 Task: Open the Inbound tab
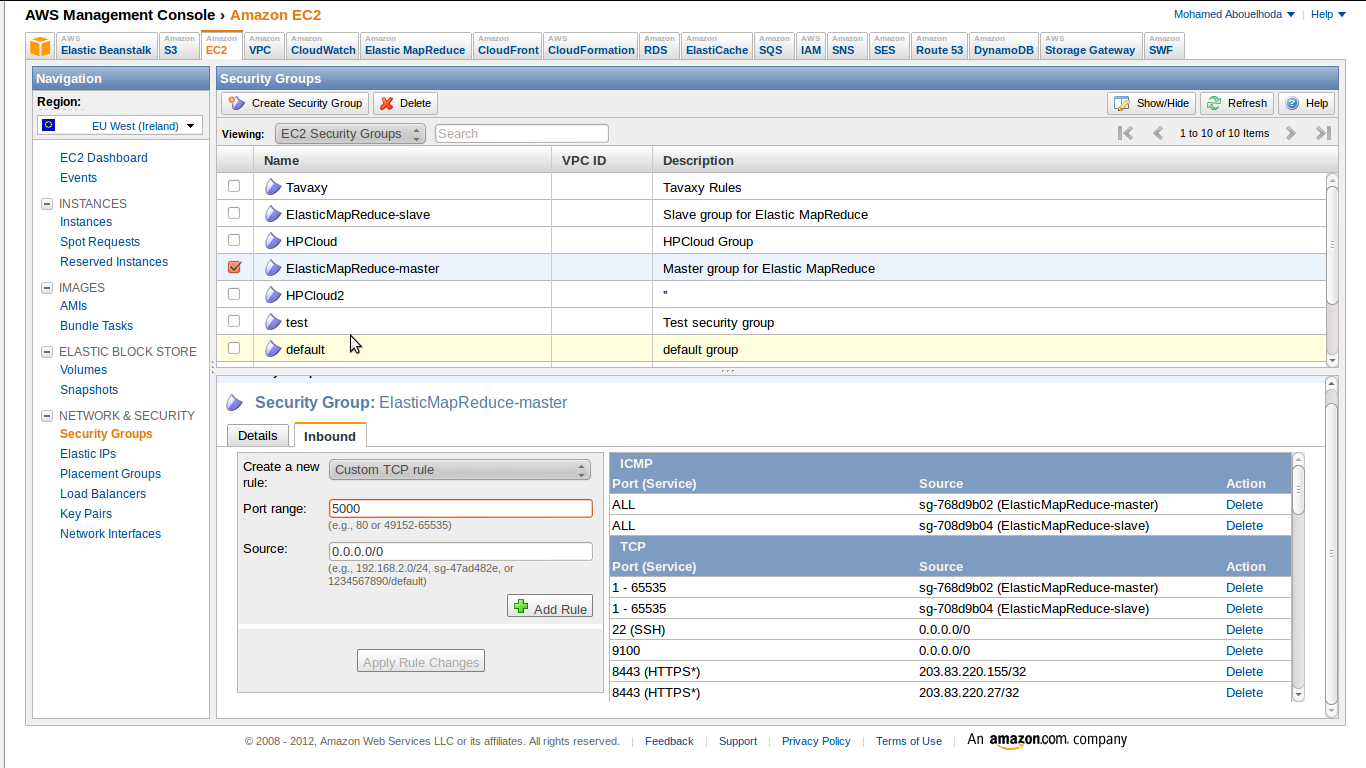click(330, 435)
